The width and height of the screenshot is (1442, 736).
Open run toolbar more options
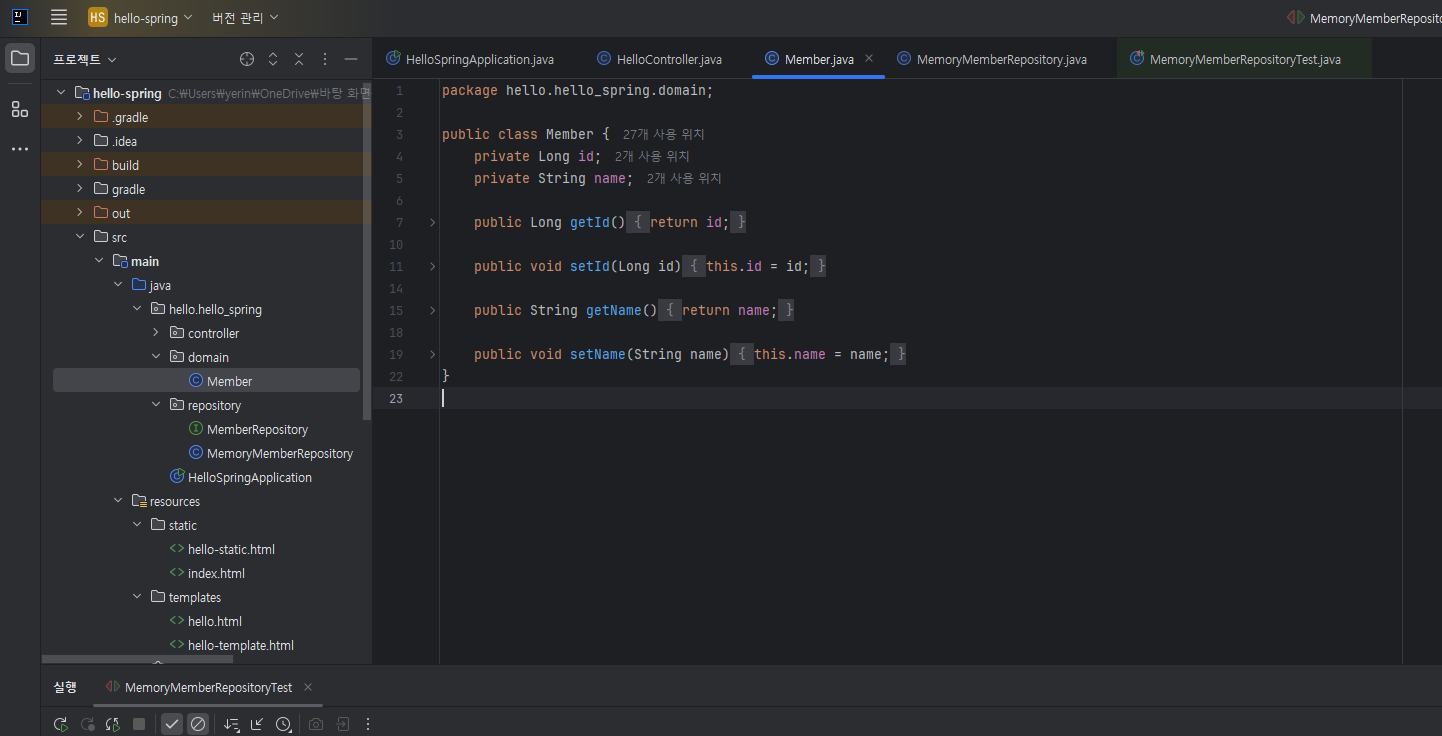368,724
